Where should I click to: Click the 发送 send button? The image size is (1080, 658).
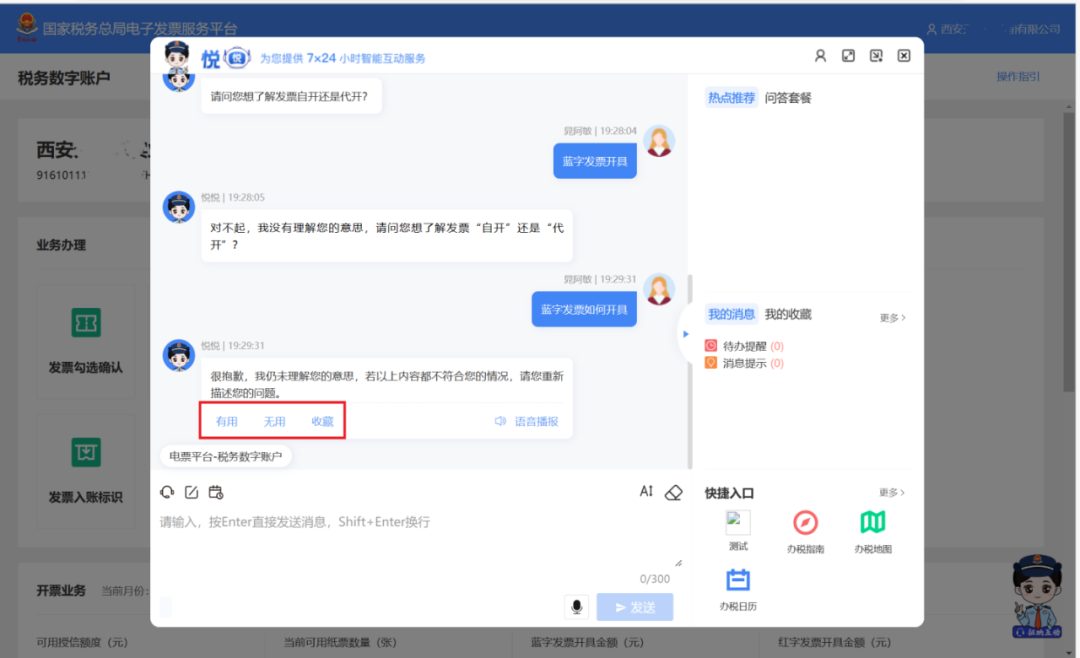click(x=634, y=606)
